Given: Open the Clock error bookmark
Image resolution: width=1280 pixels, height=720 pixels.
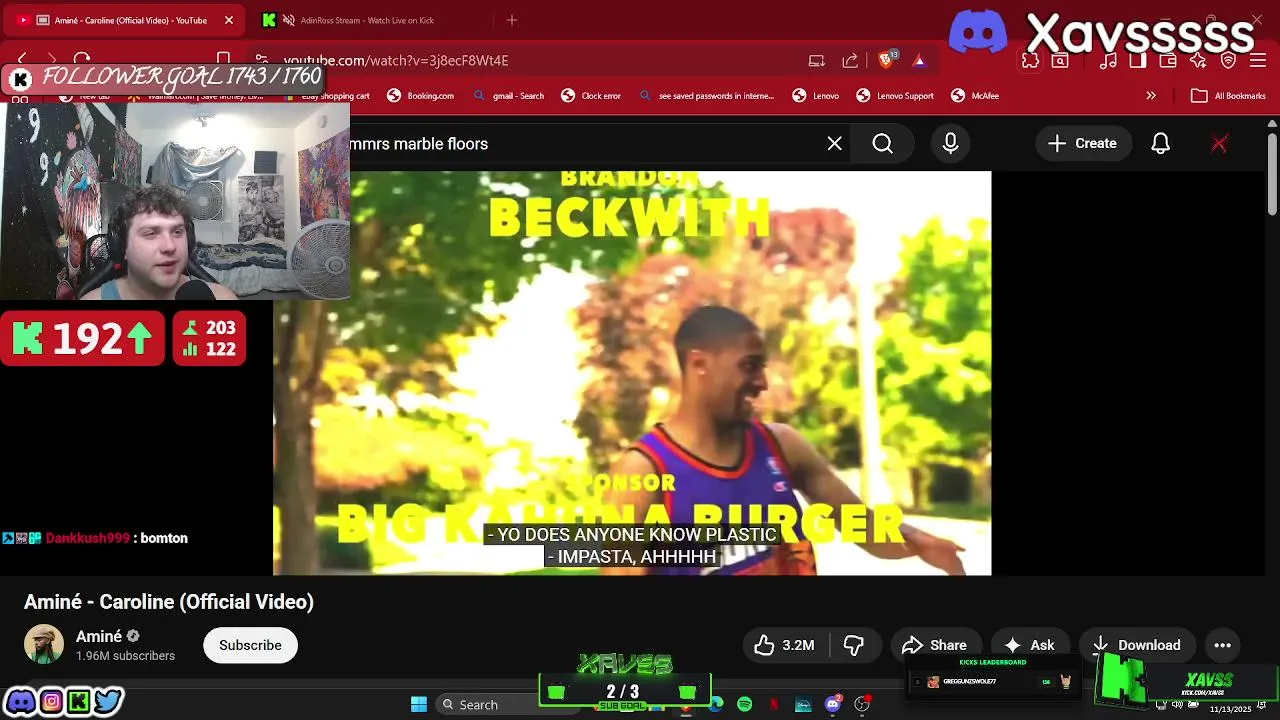Looking at the screenshot, I should 591,96.
